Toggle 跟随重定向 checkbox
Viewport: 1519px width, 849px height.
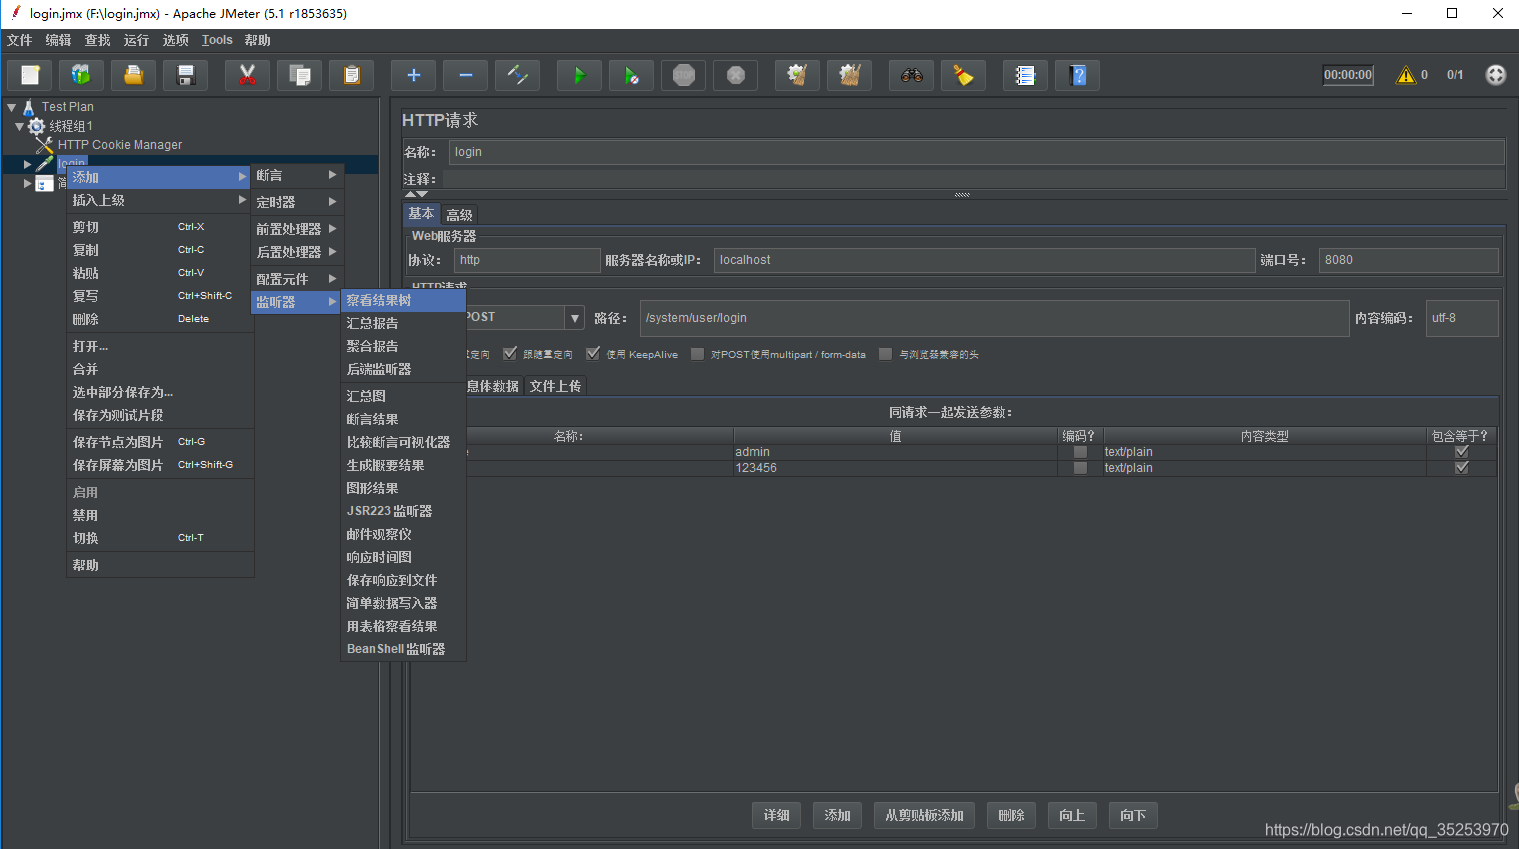pyautogui.click(x=510, y=353)
